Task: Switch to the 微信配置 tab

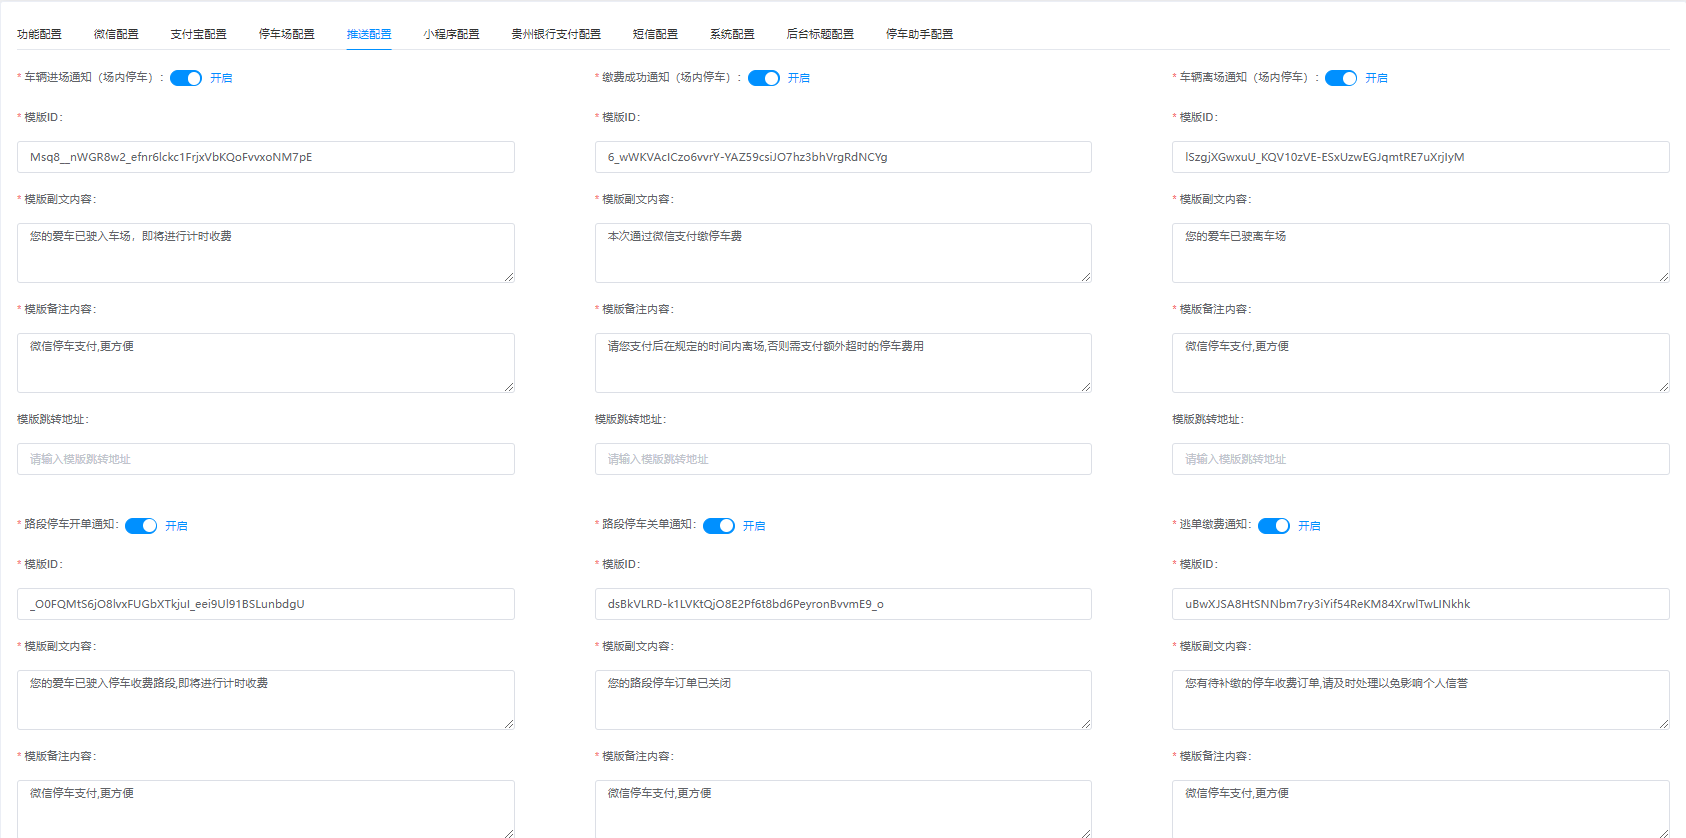Action: [116, 34]
